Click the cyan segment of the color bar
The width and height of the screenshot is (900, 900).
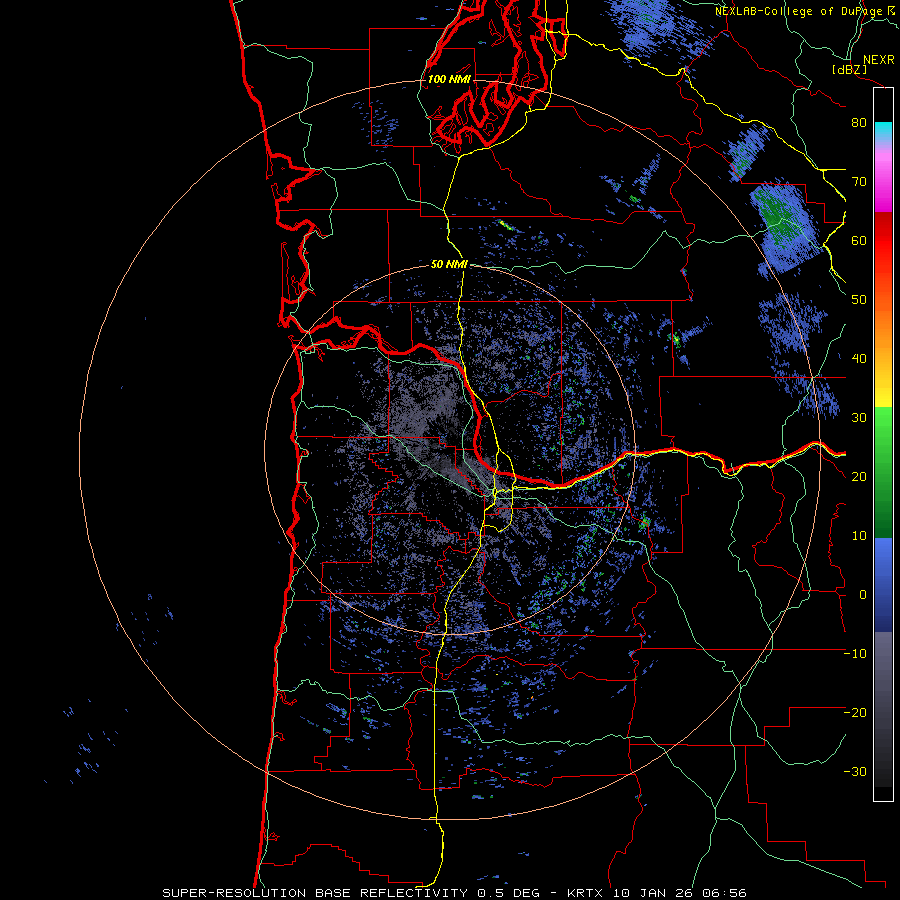(x=883, y=130)
